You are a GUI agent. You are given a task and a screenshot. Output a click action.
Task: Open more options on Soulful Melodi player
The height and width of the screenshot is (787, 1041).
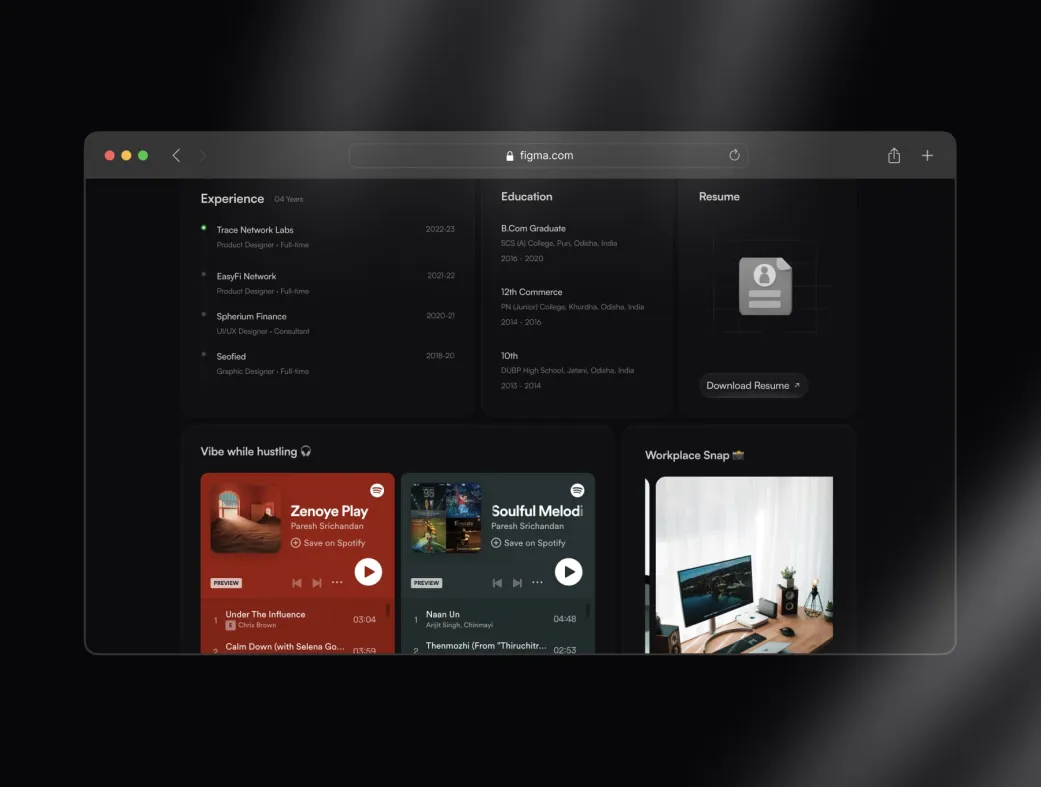pos(538,582)
